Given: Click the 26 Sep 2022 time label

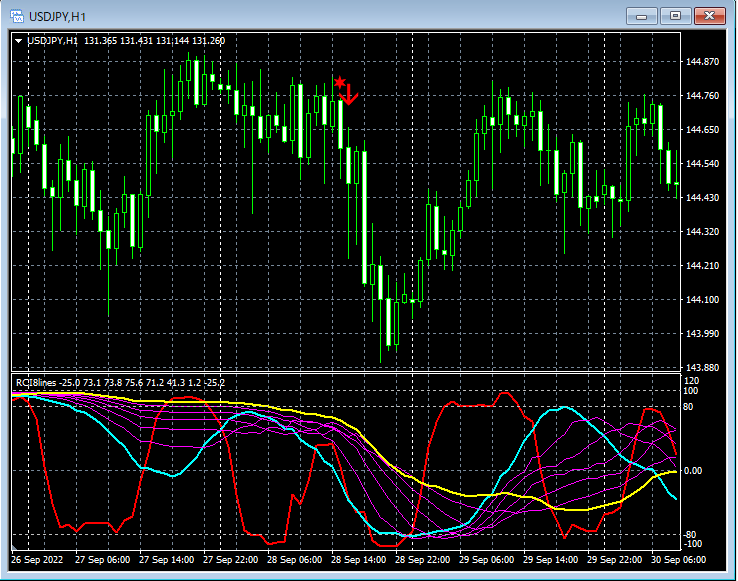Looking at the screenshot, I should pos(37,560).
